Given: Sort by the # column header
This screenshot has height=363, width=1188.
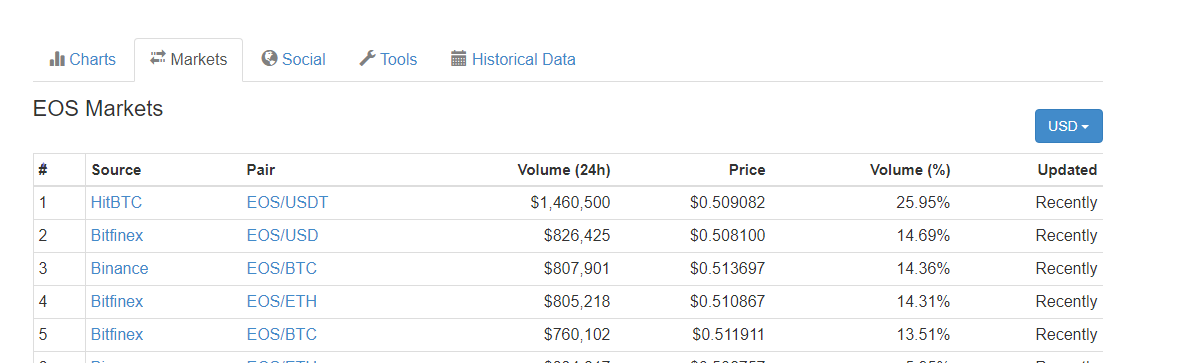Looking at the screenshot, I should point(43,170).
